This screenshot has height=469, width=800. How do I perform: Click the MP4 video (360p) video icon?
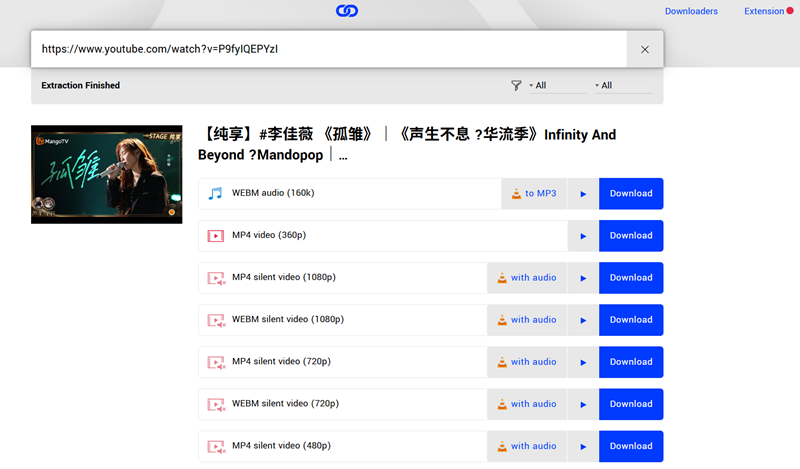pyautogui.click(x=215, y=236)
